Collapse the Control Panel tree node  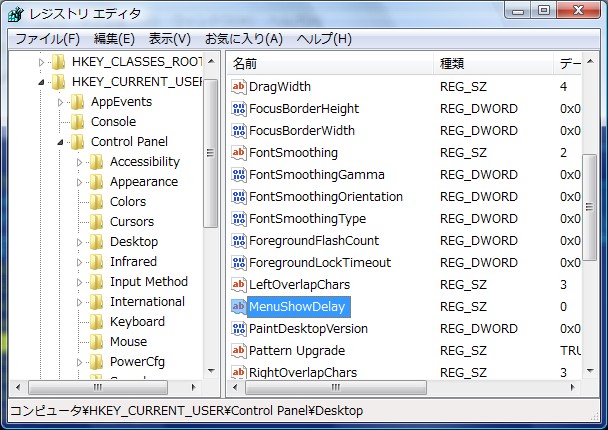pos(62,142)
